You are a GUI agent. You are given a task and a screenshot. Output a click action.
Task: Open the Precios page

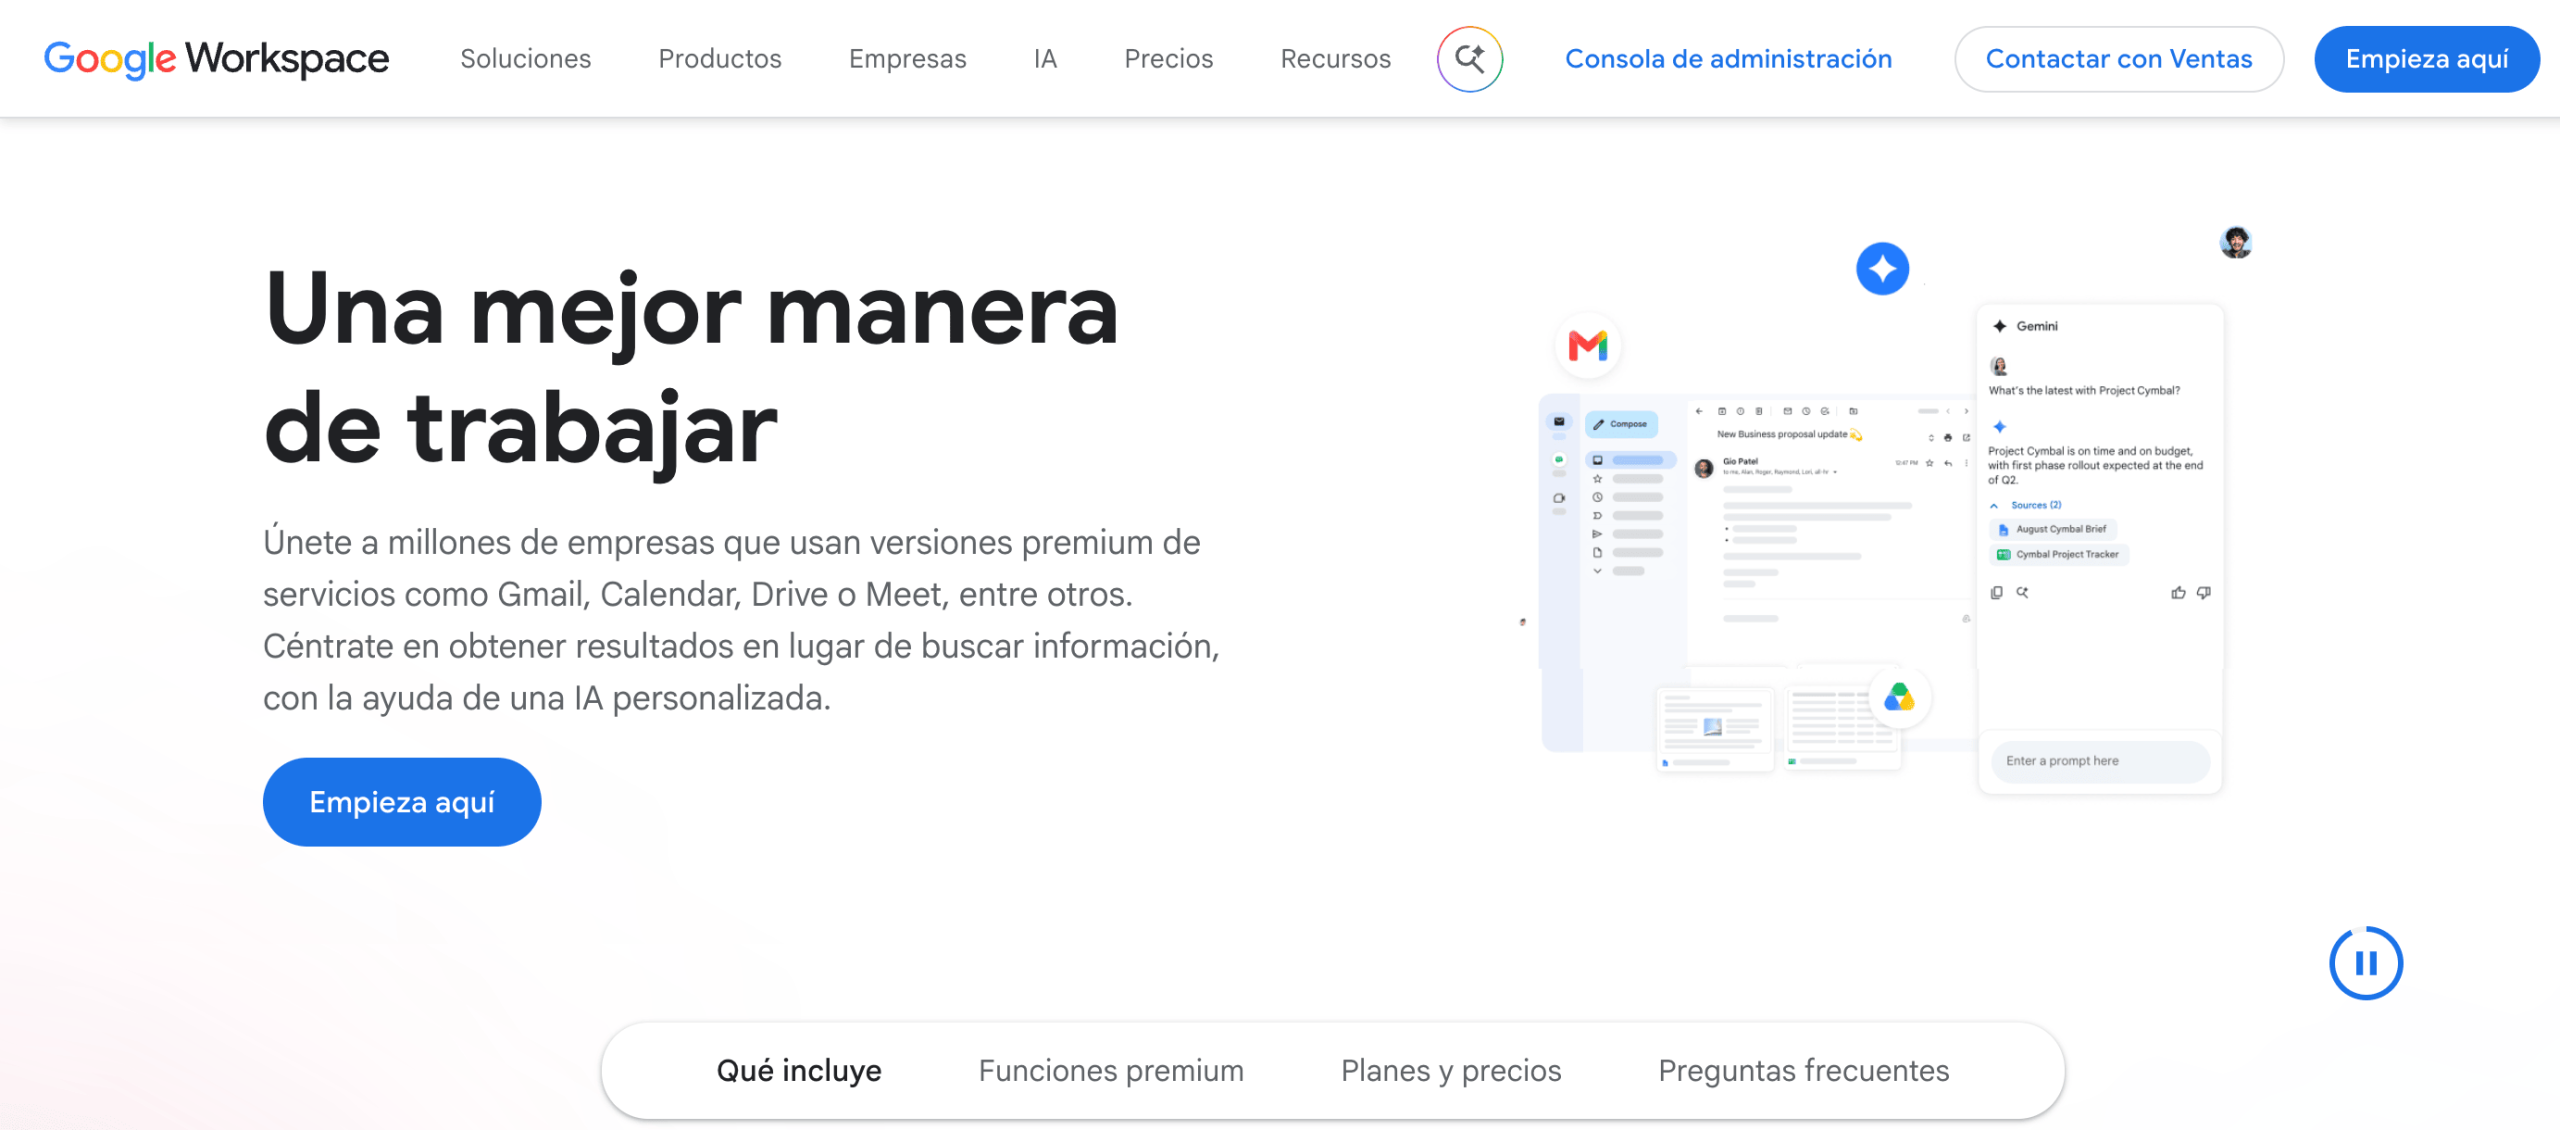[1168, 59]
